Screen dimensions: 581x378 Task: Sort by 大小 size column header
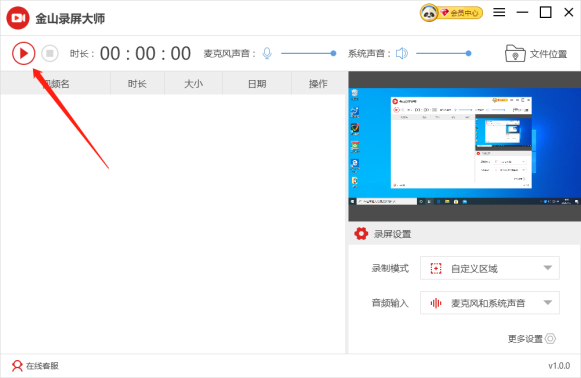click(193, 84)
